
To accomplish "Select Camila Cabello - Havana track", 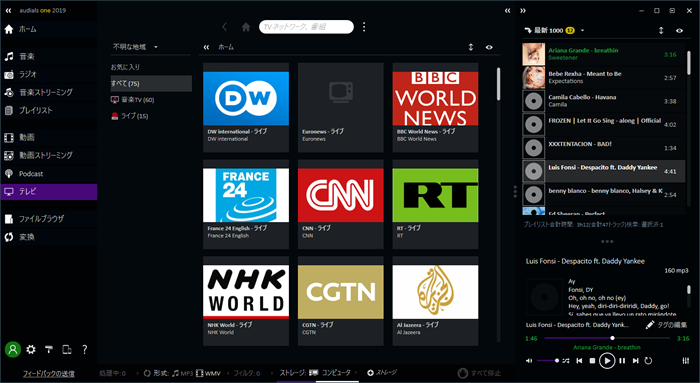I will click(x=604, y=101).
